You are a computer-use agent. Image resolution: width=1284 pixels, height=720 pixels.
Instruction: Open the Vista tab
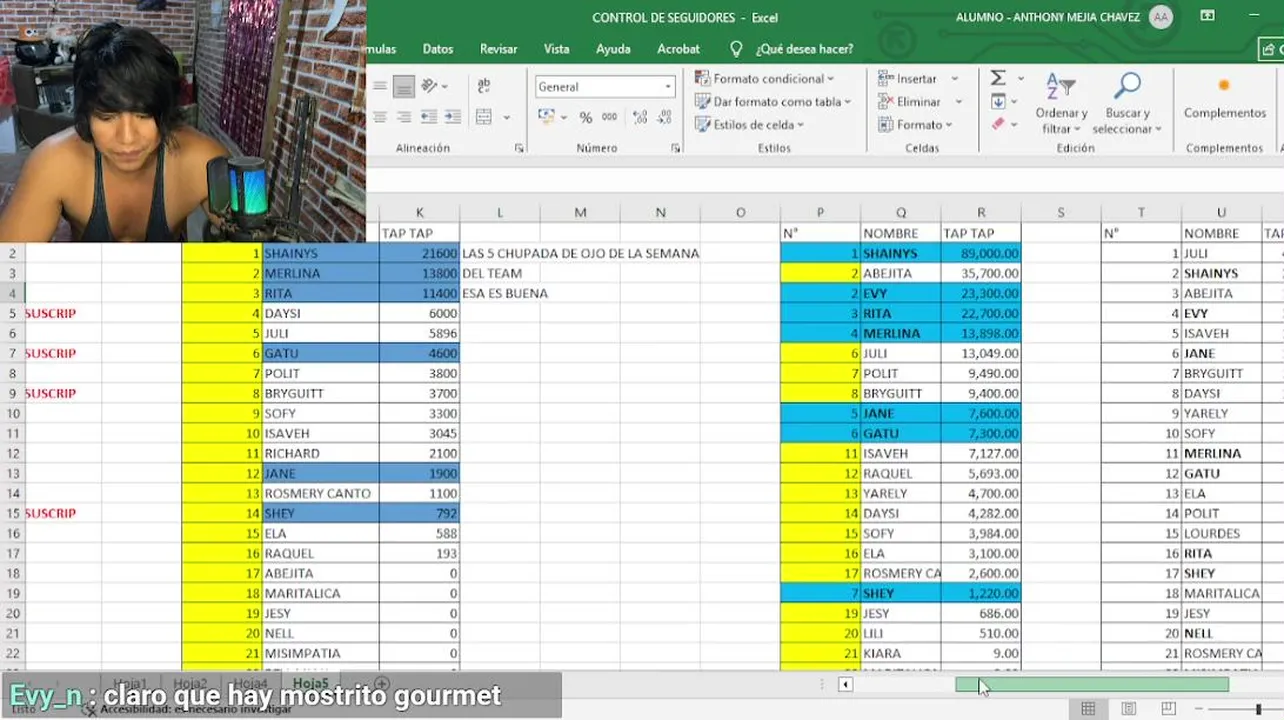pos(557,48)
